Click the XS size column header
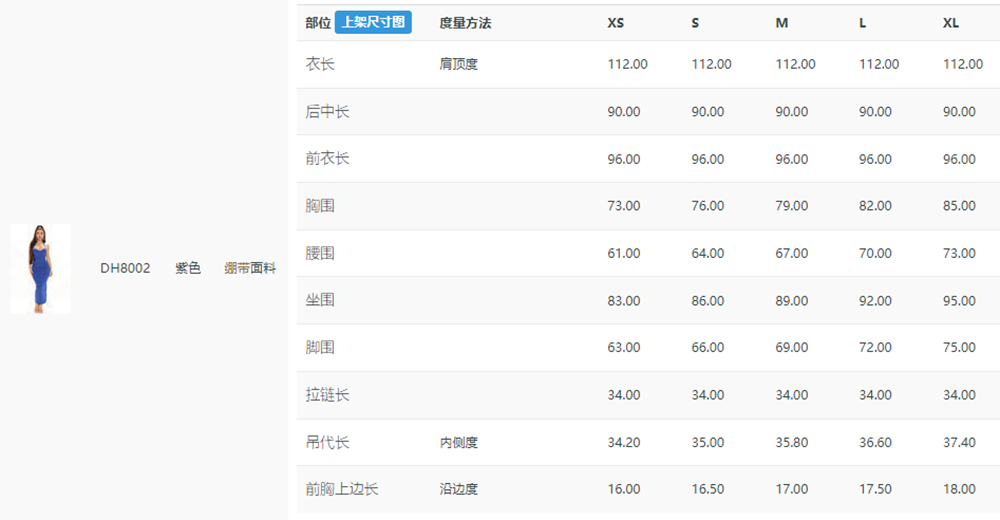This screenshot has width=1000, height=520. coord(615,23)
